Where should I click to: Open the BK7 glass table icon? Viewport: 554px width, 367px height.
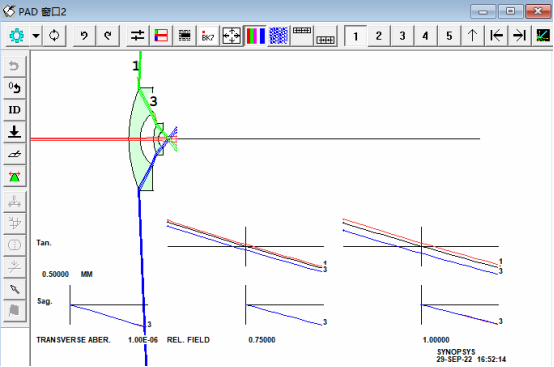pos(208,36)
